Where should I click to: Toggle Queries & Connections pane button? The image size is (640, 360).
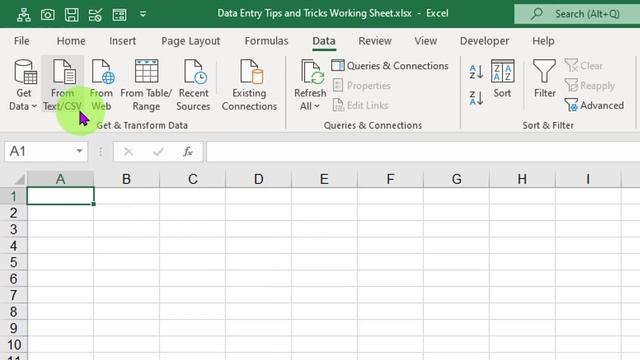(390, 66)
